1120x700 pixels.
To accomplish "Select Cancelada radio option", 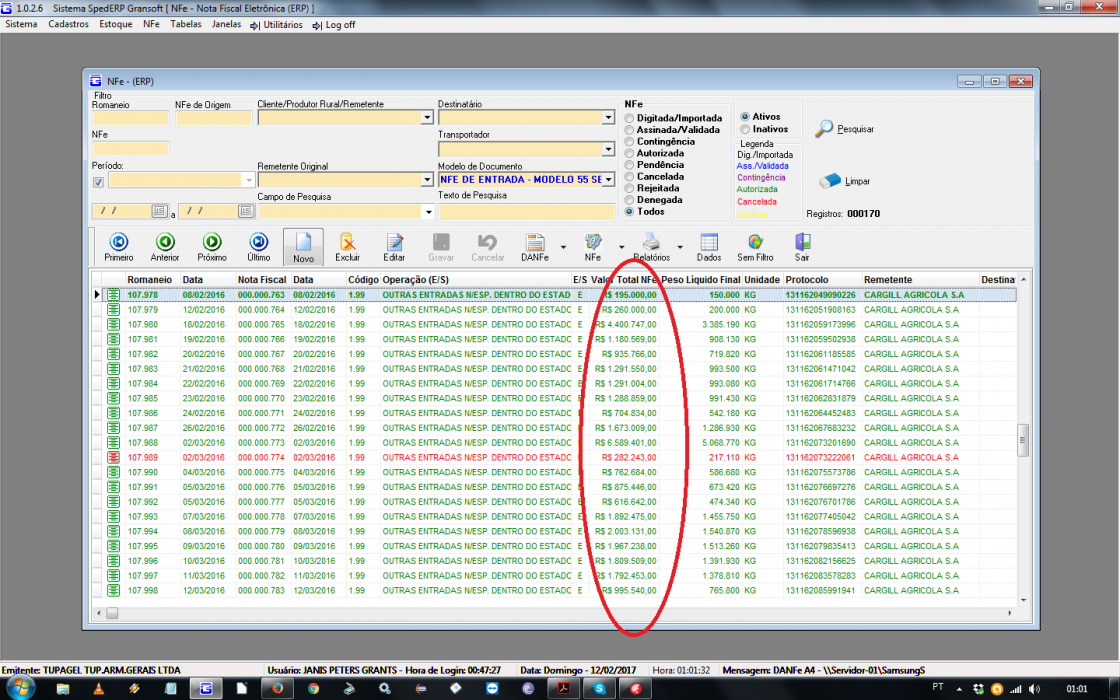I will pyautogui.click(x=629, y=176).
